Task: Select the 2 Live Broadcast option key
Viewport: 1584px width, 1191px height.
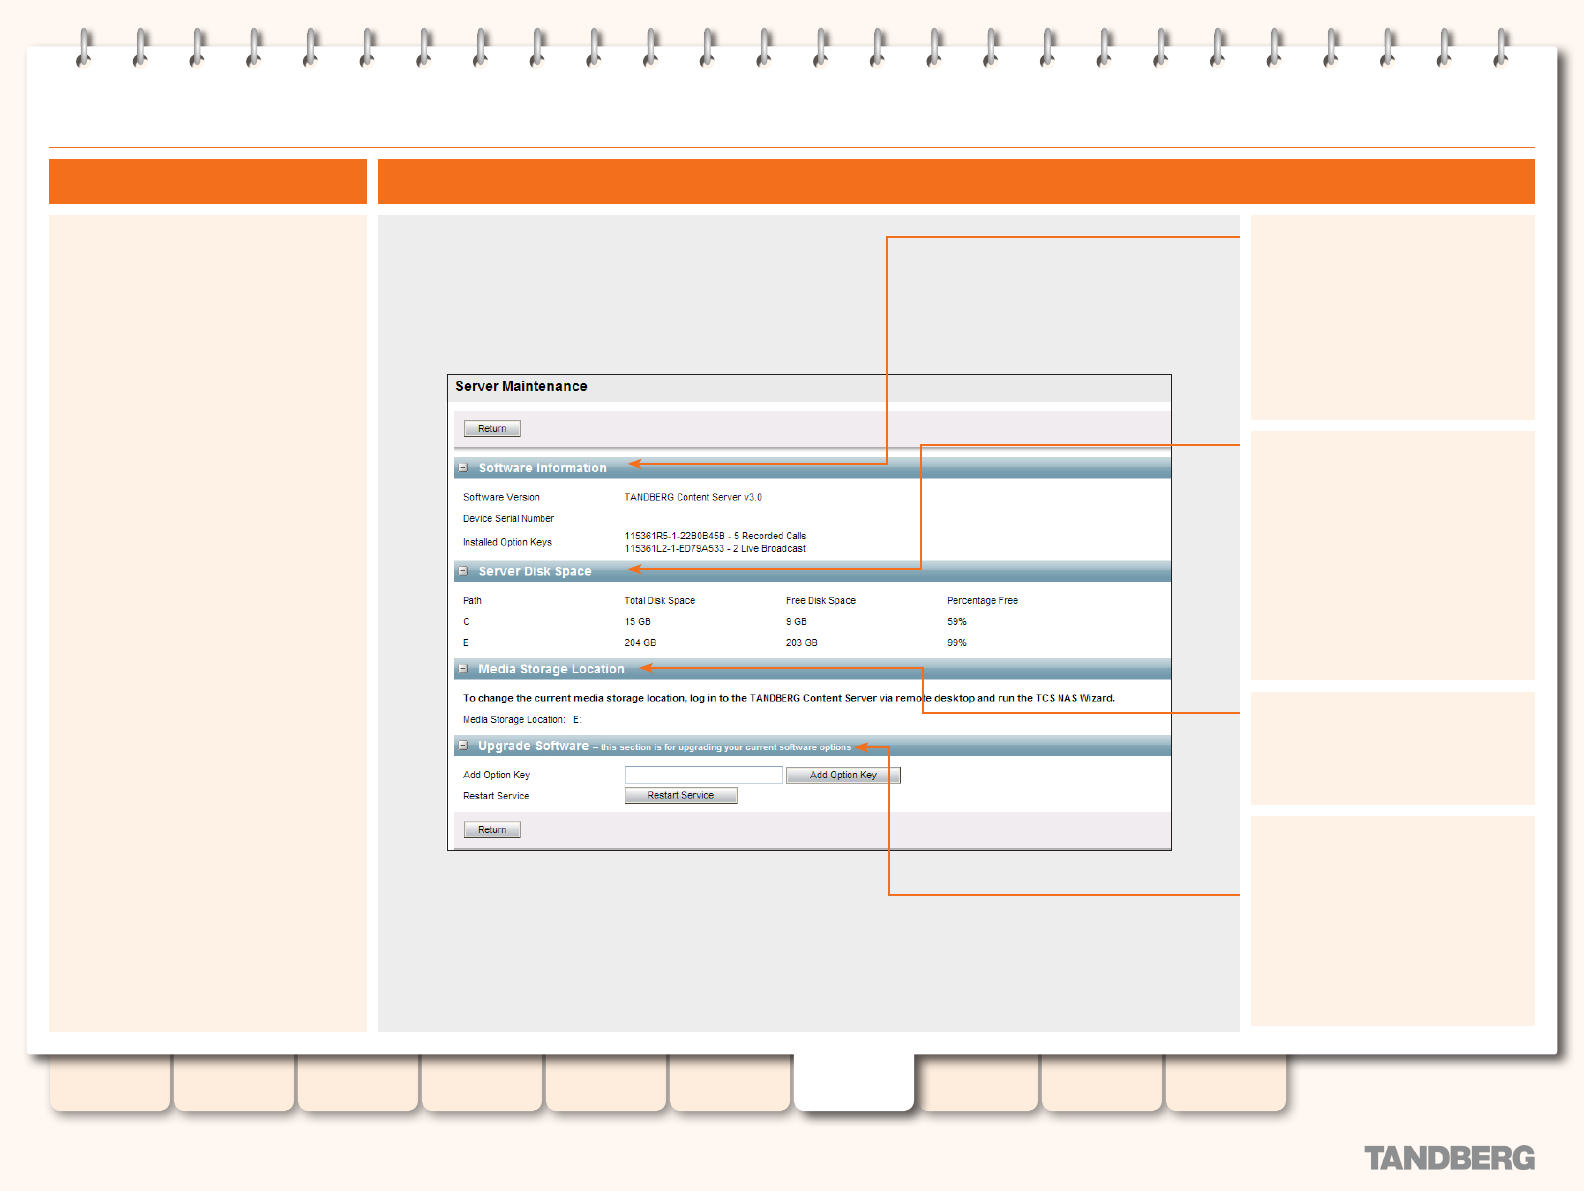Action: point(715,549)
